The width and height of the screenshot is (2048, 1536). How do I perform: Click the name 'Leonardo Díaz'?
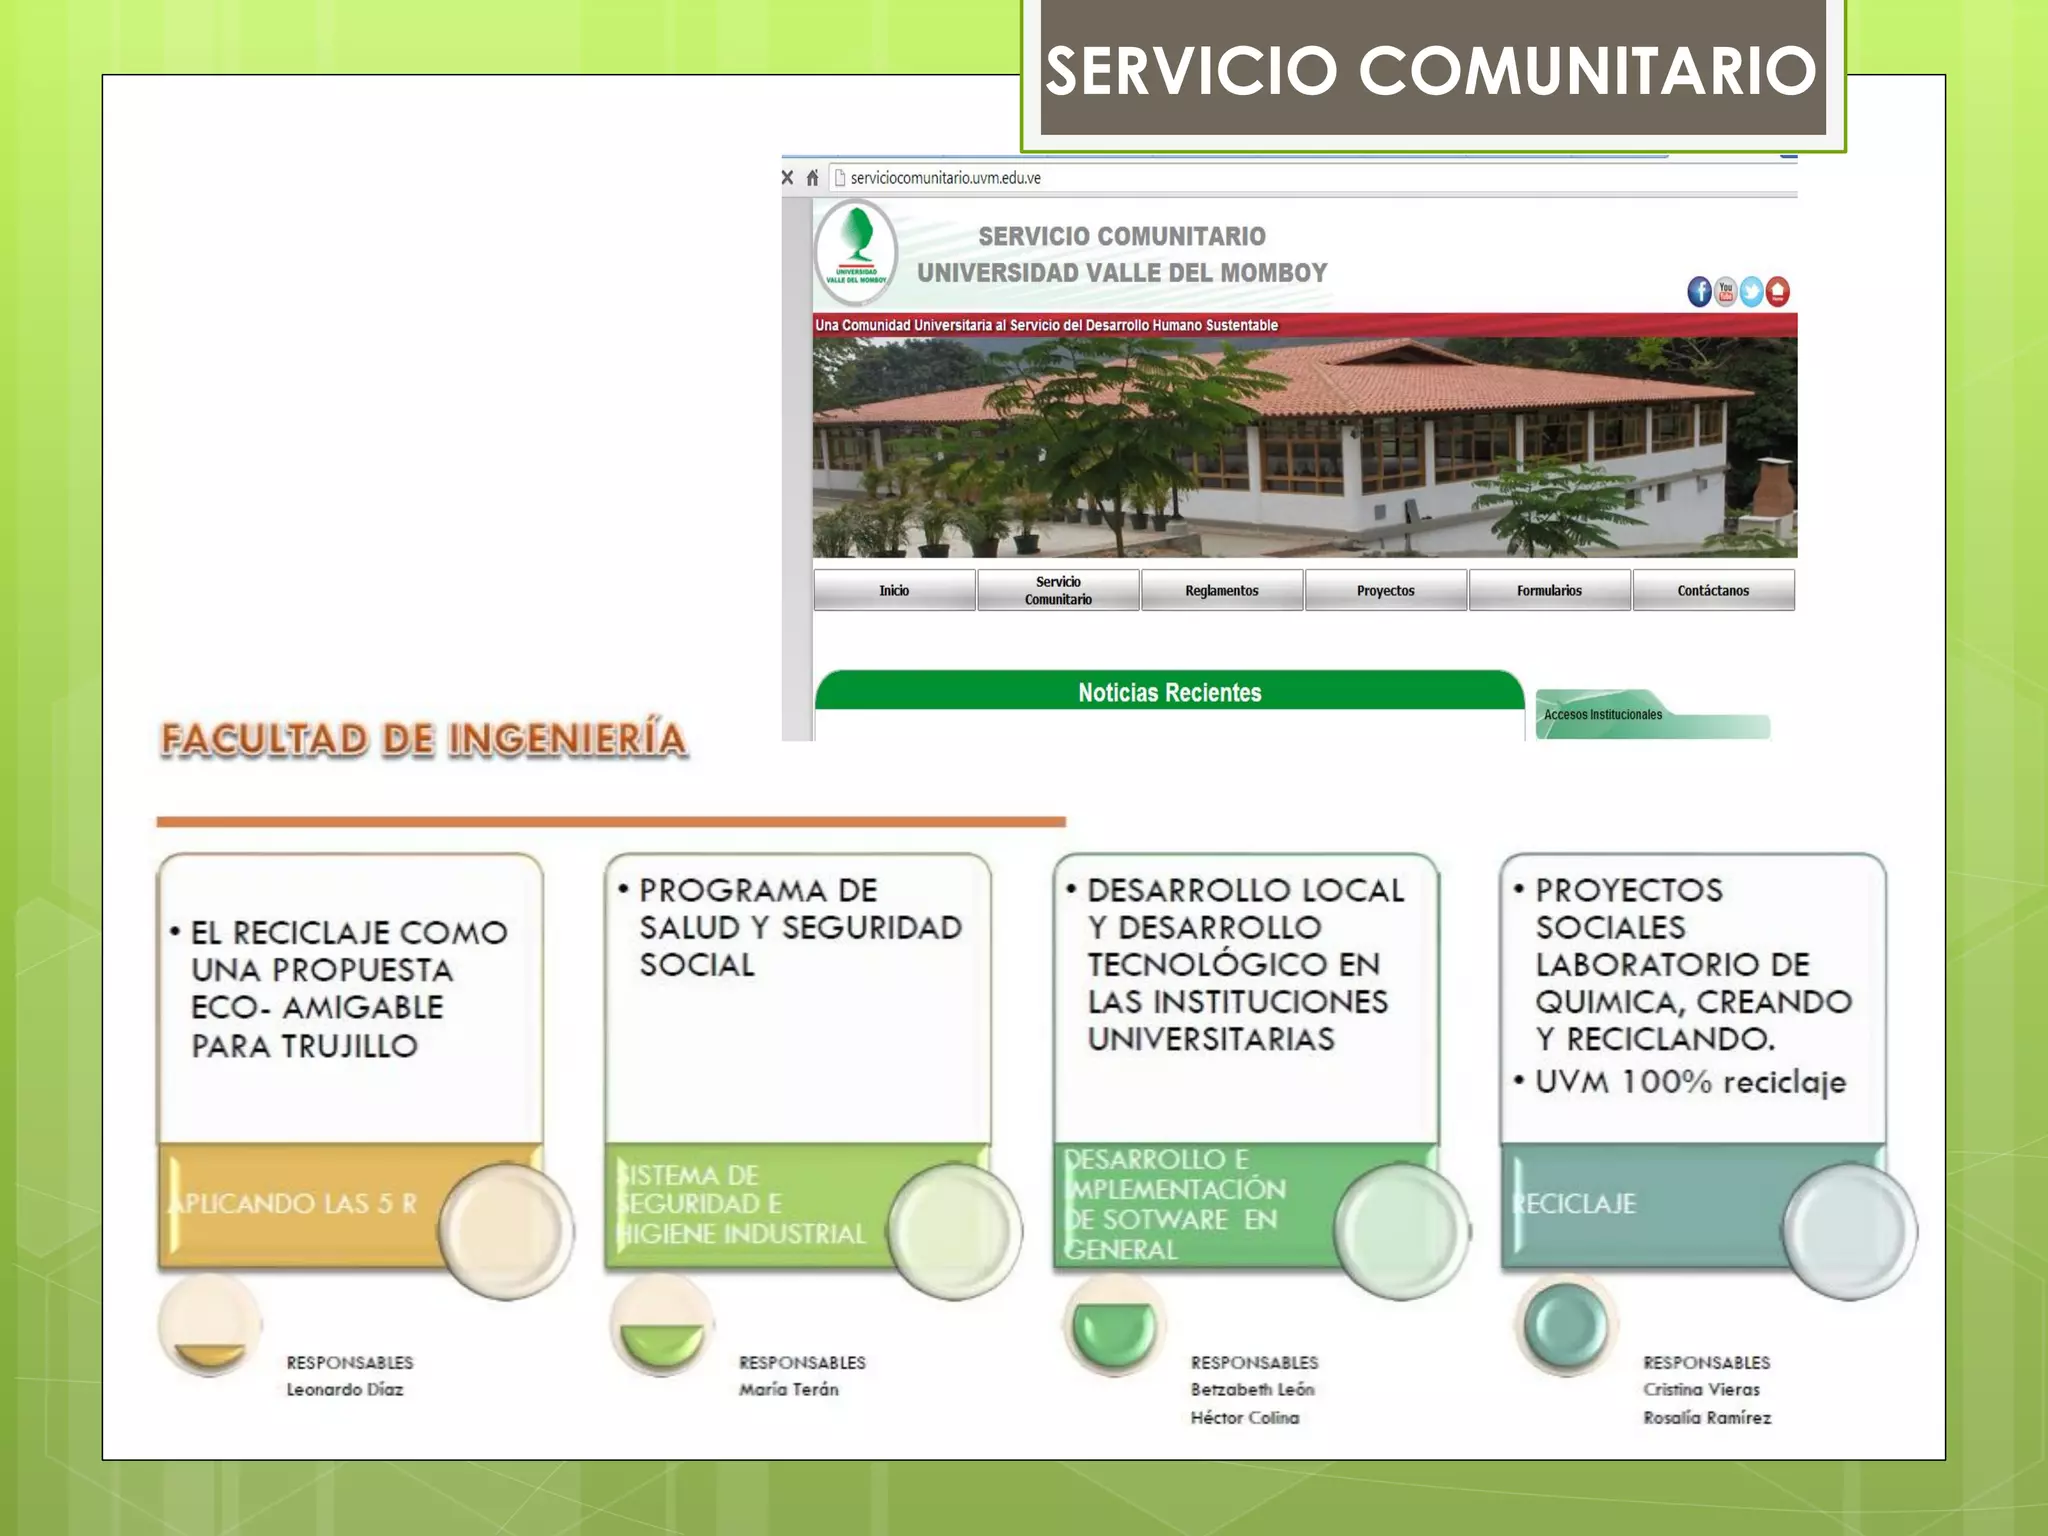(345, 1389)
